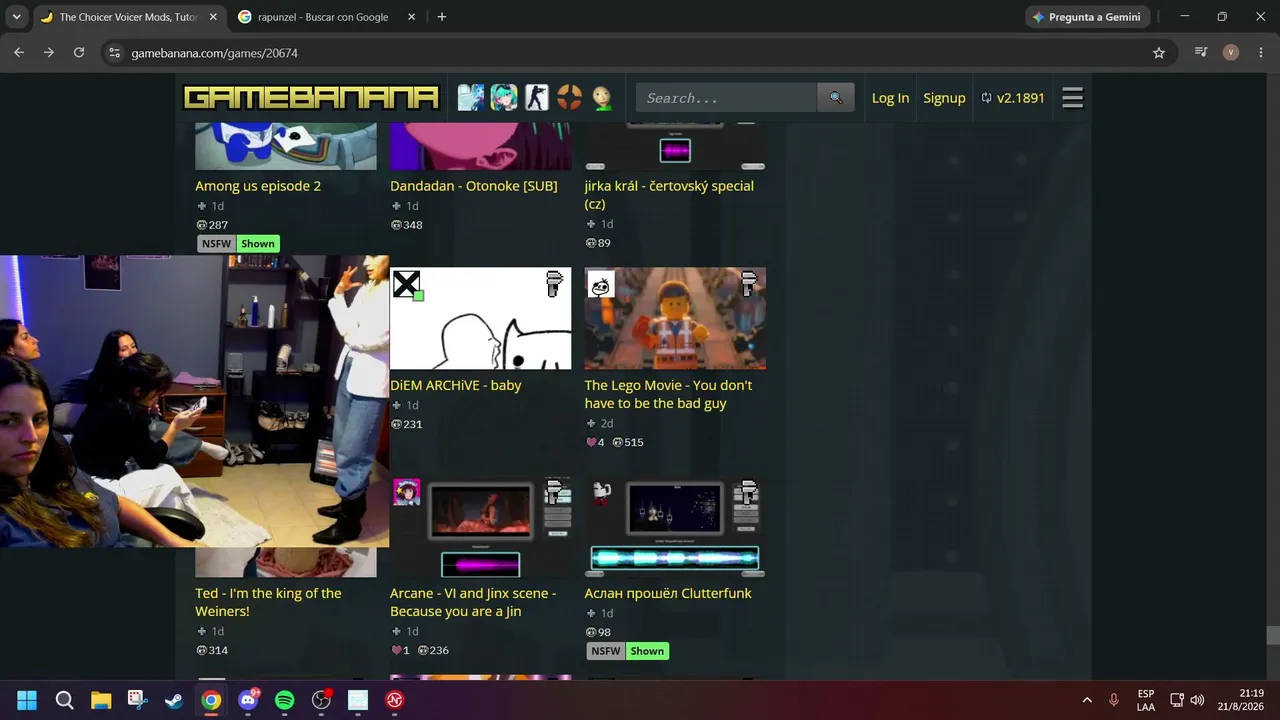Open Spotify from the taskbar
Image resolution: width=1280 pixels, height=720 pixels.
284,700
